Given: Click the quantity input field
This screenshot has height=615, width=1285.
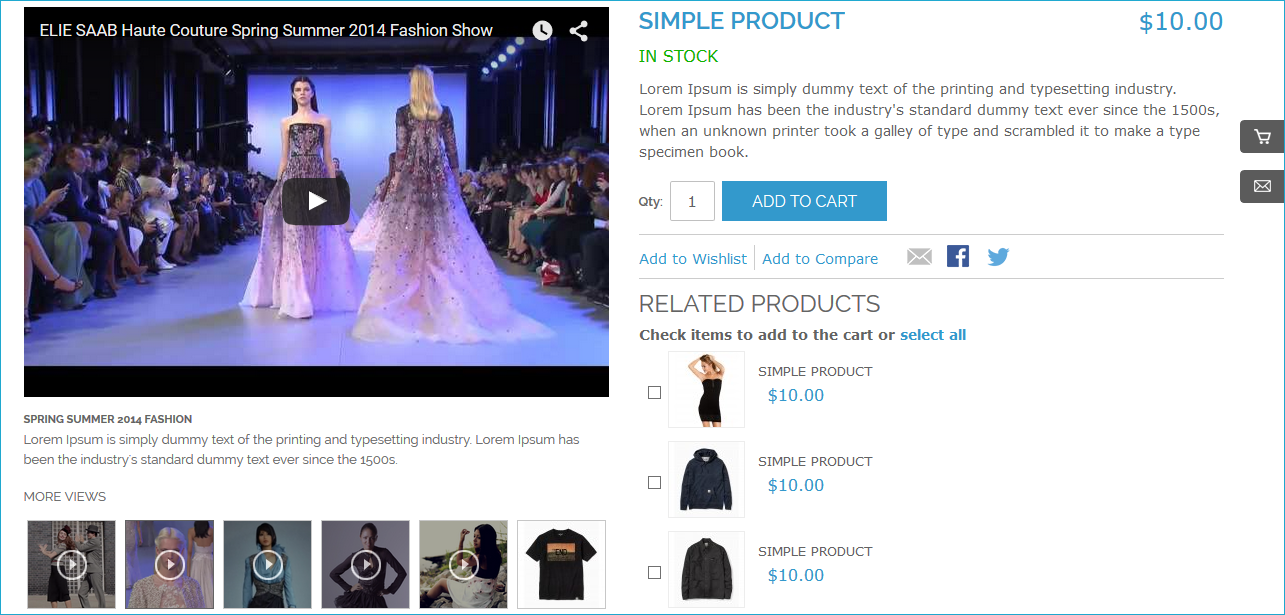Looking at the screenshot, I should point(692,201).
